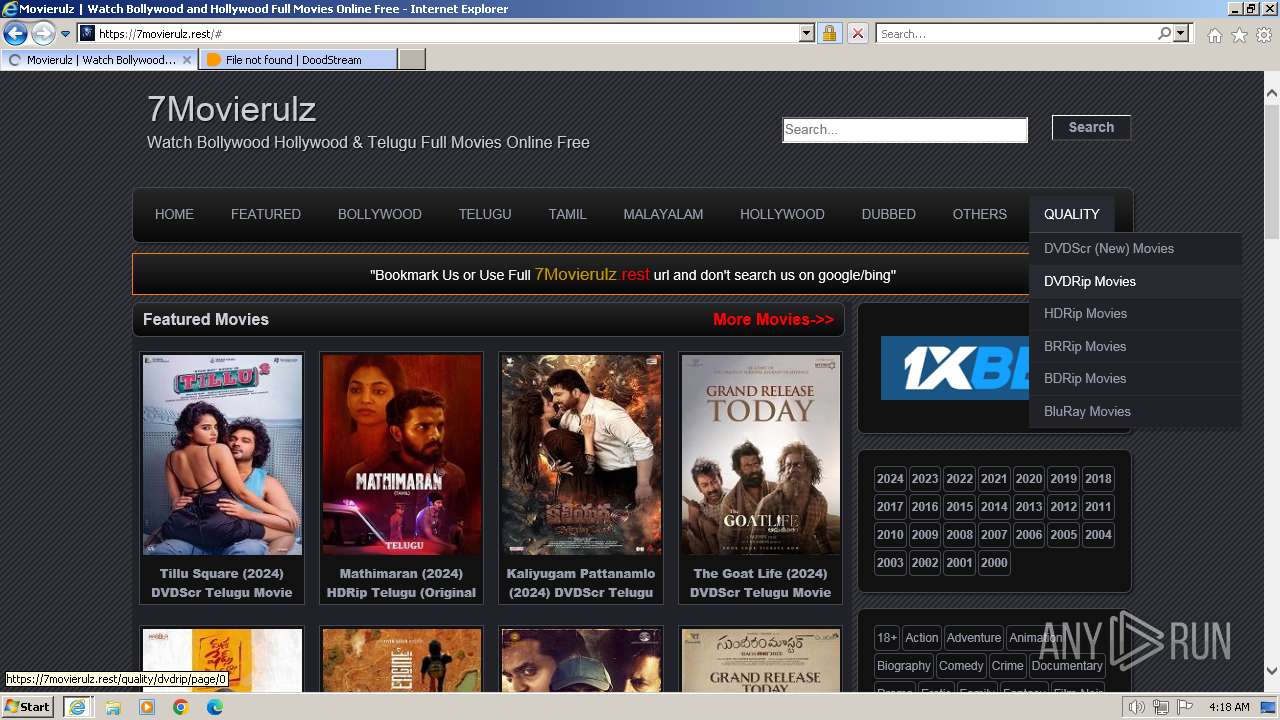The width and height of the screenshot is (1280, 720).
Task: Open the Windows Start button
Action: [28, 706]
